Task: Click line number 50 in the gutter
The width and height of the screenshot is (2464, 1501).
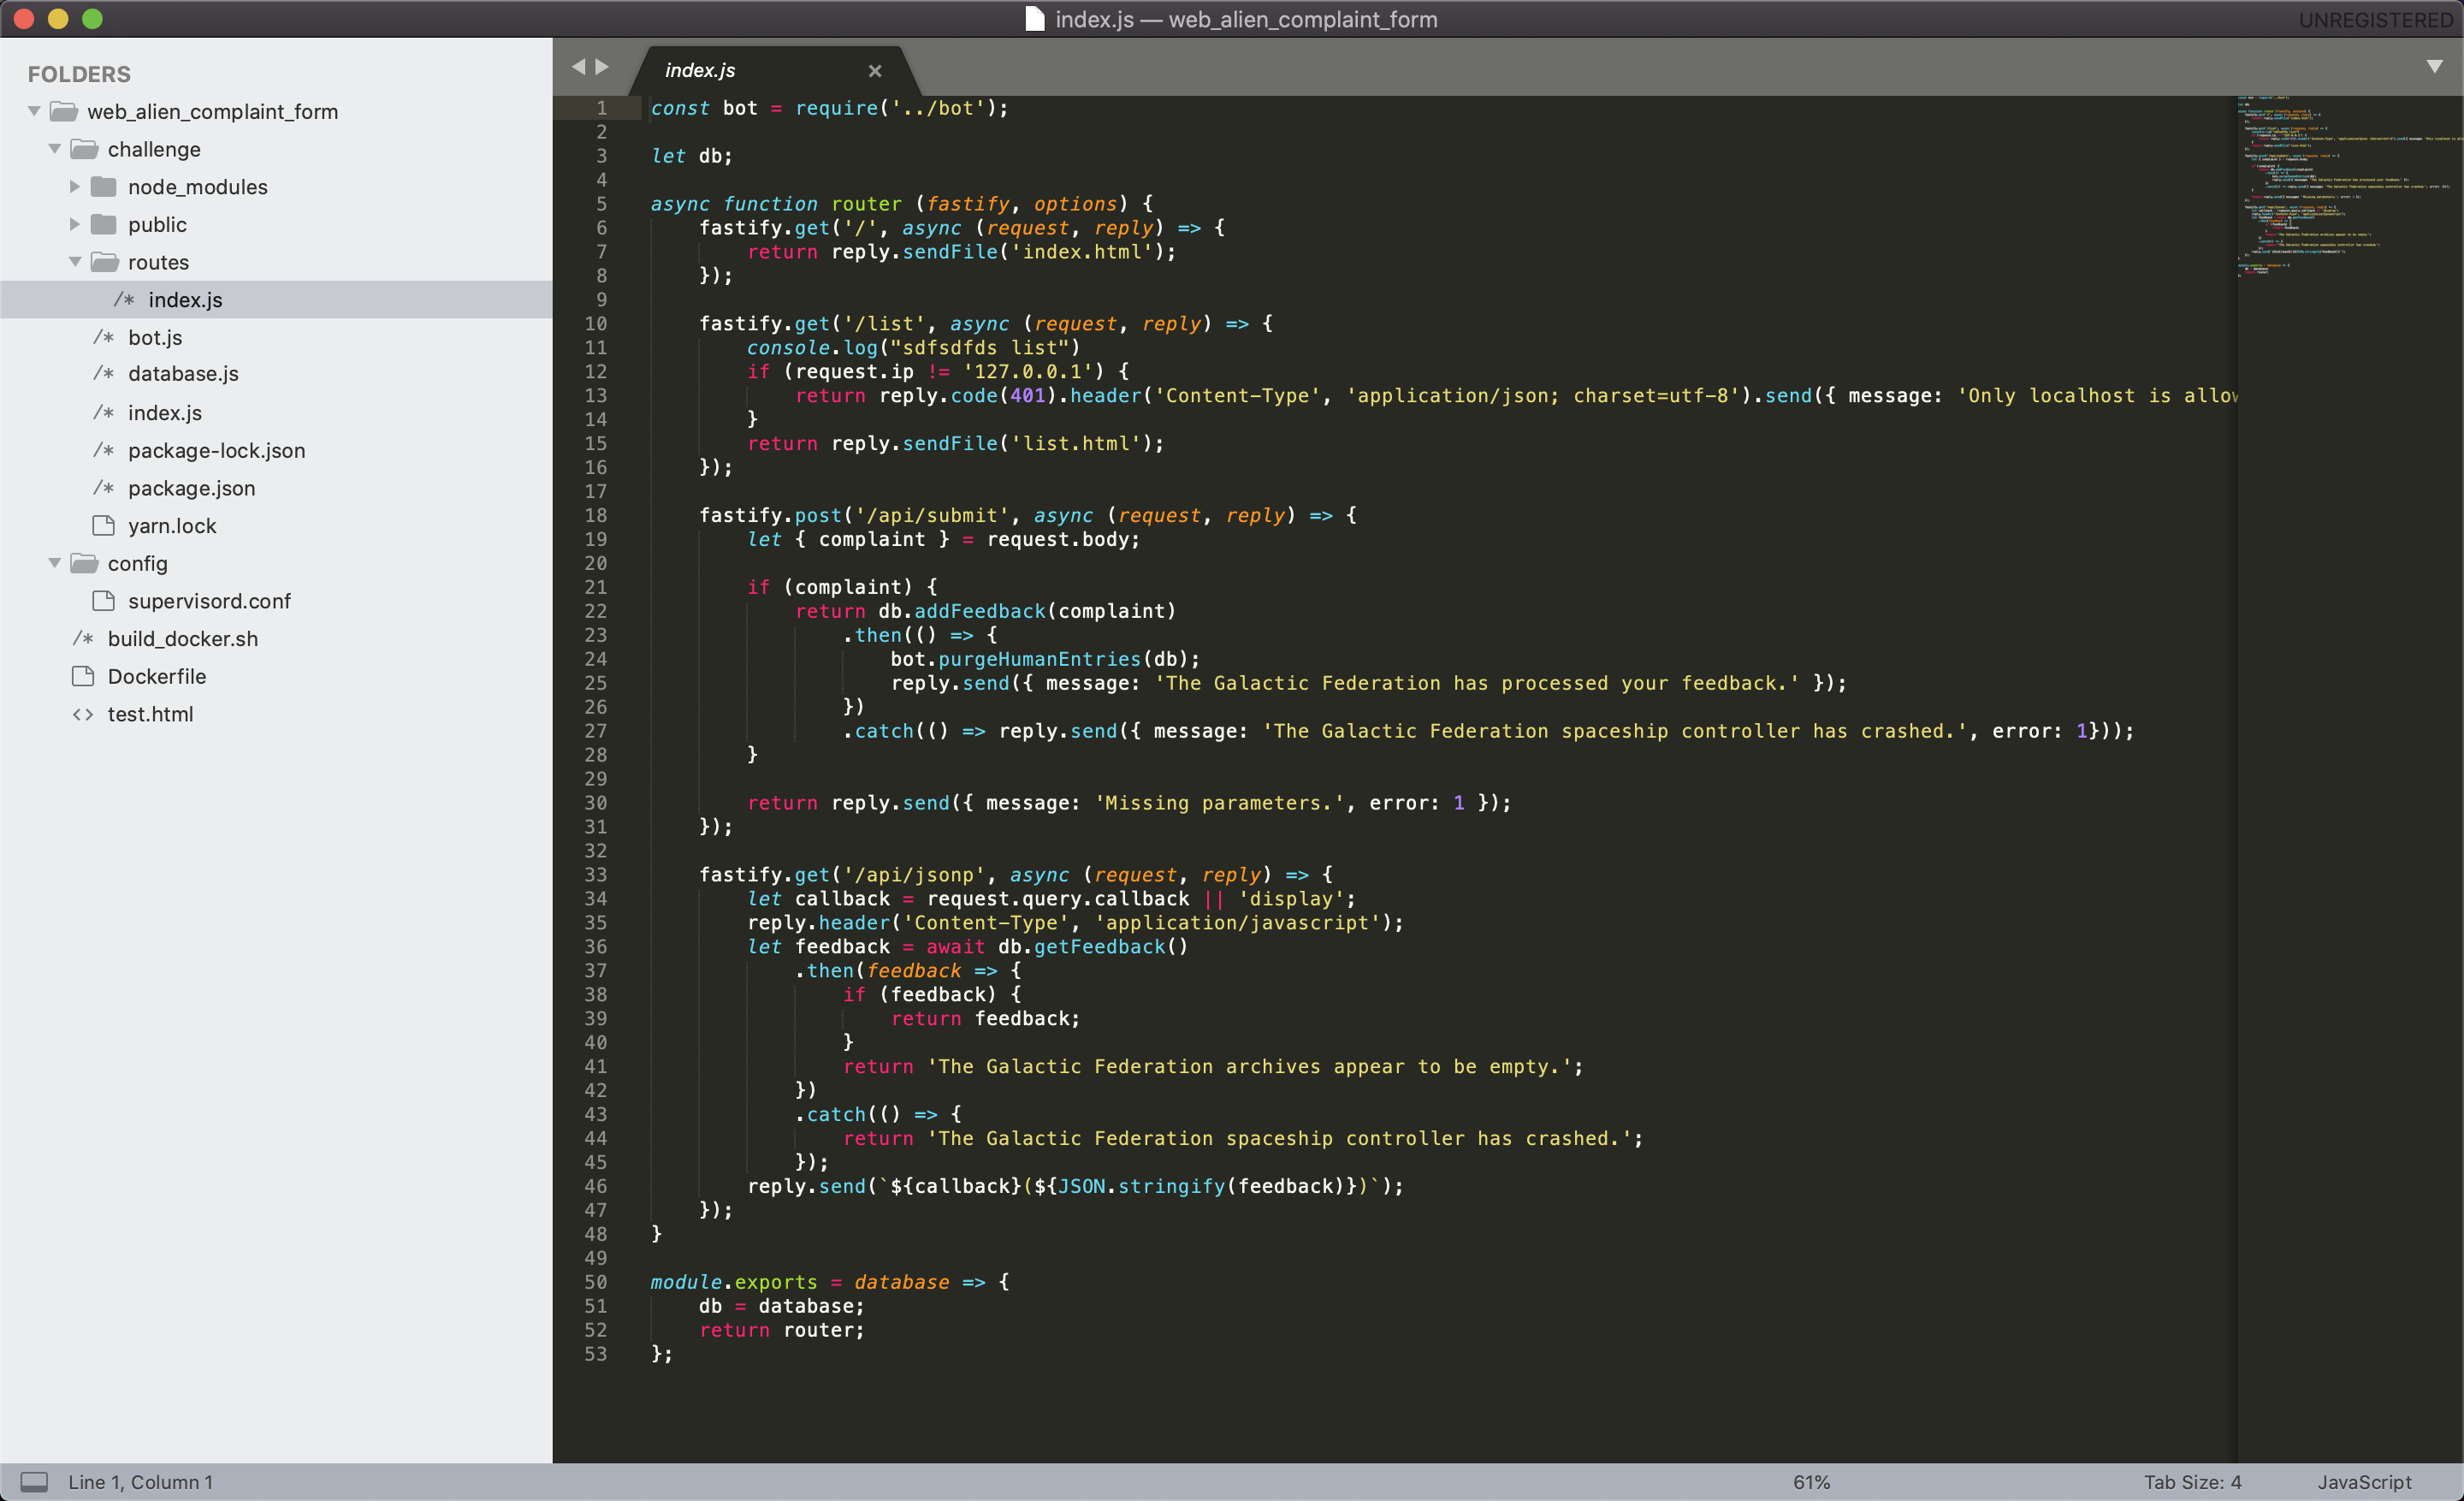Action: click(x=596, y=1281)
